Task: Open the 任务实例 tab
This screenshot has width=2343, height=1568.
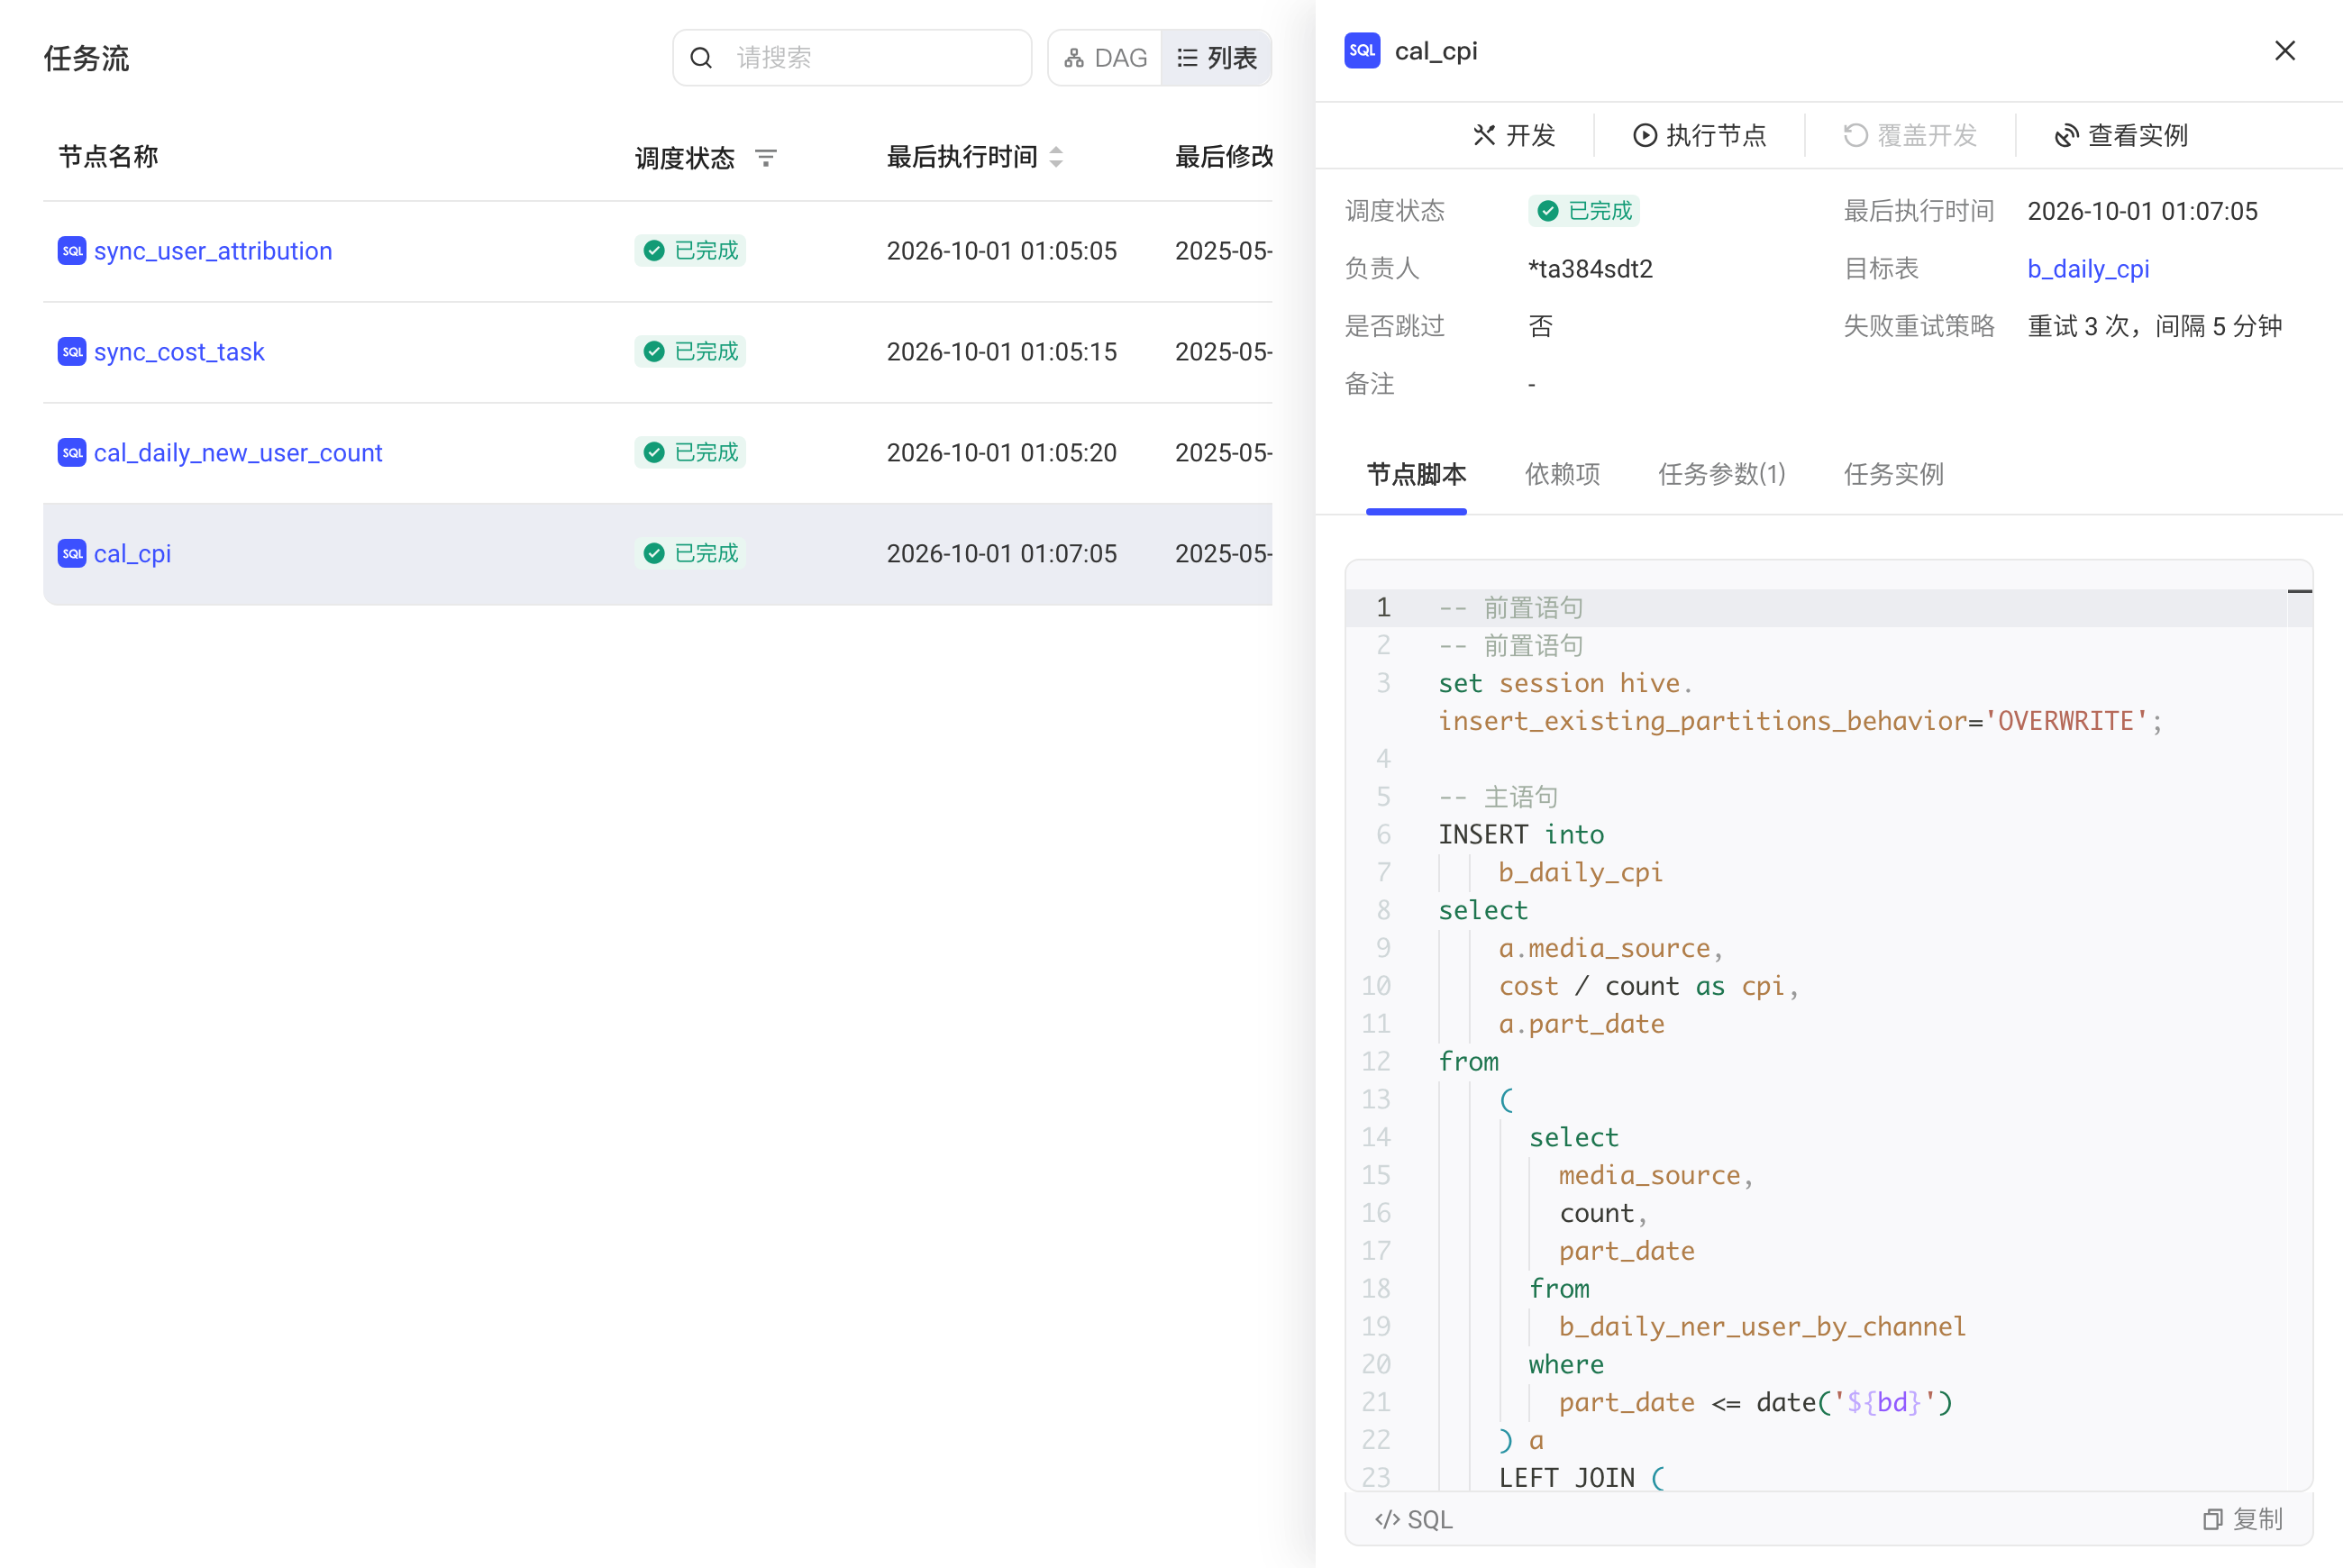Action: (1894, 474)
